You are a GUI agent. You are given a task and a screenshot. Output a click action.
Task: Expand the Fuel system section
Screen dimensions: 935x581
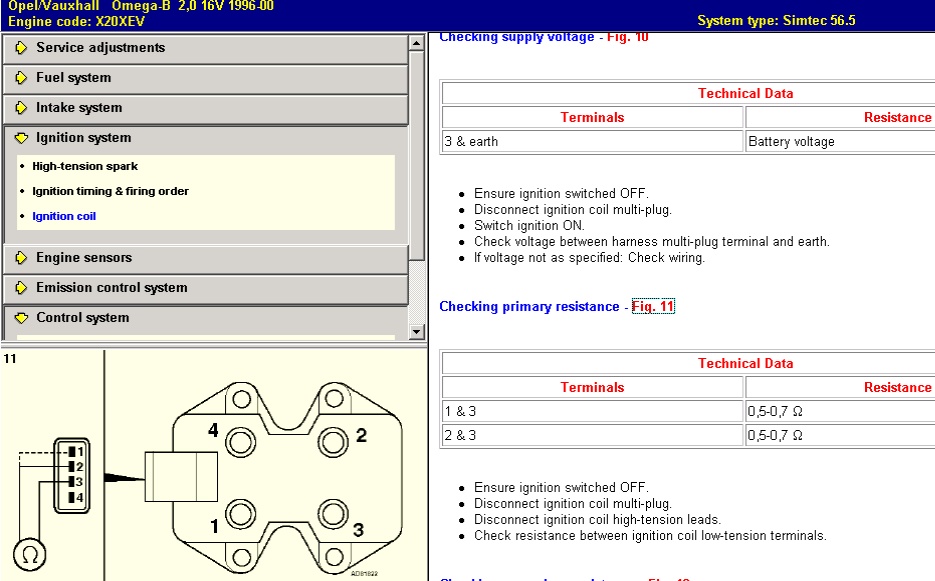pos(205,78)
